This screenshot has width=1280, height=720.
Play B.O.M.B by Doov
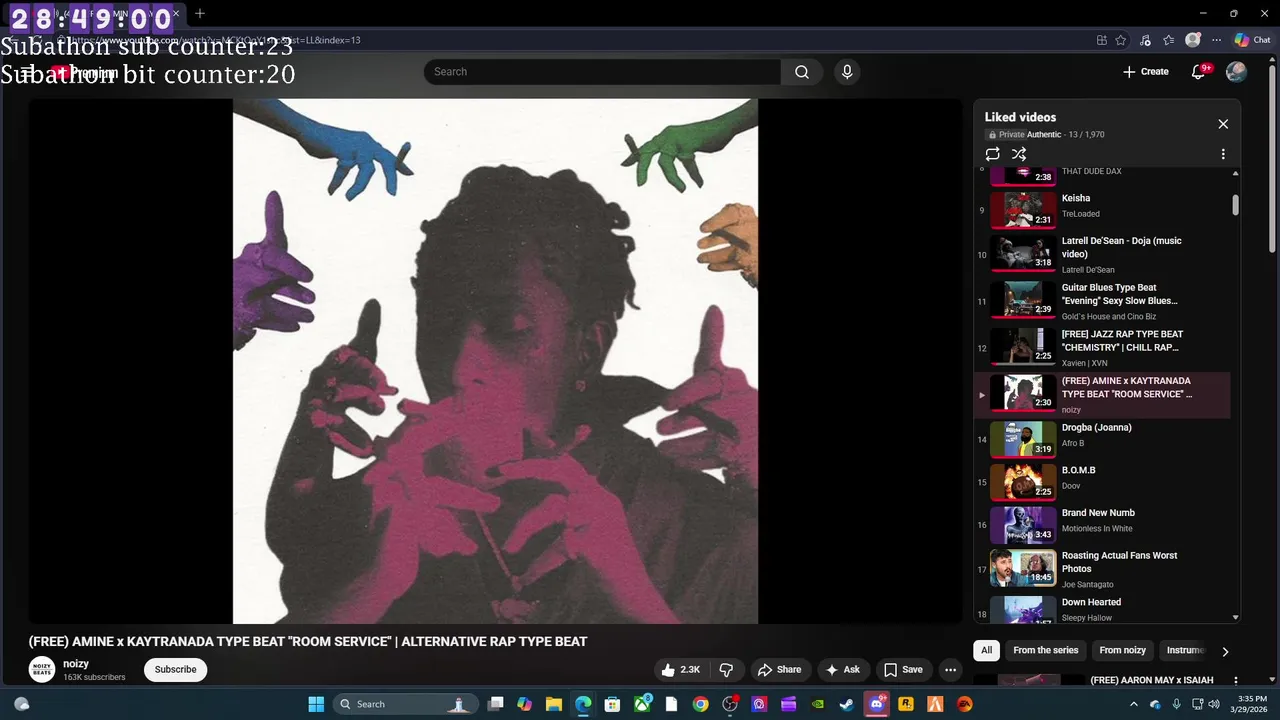1102,481
